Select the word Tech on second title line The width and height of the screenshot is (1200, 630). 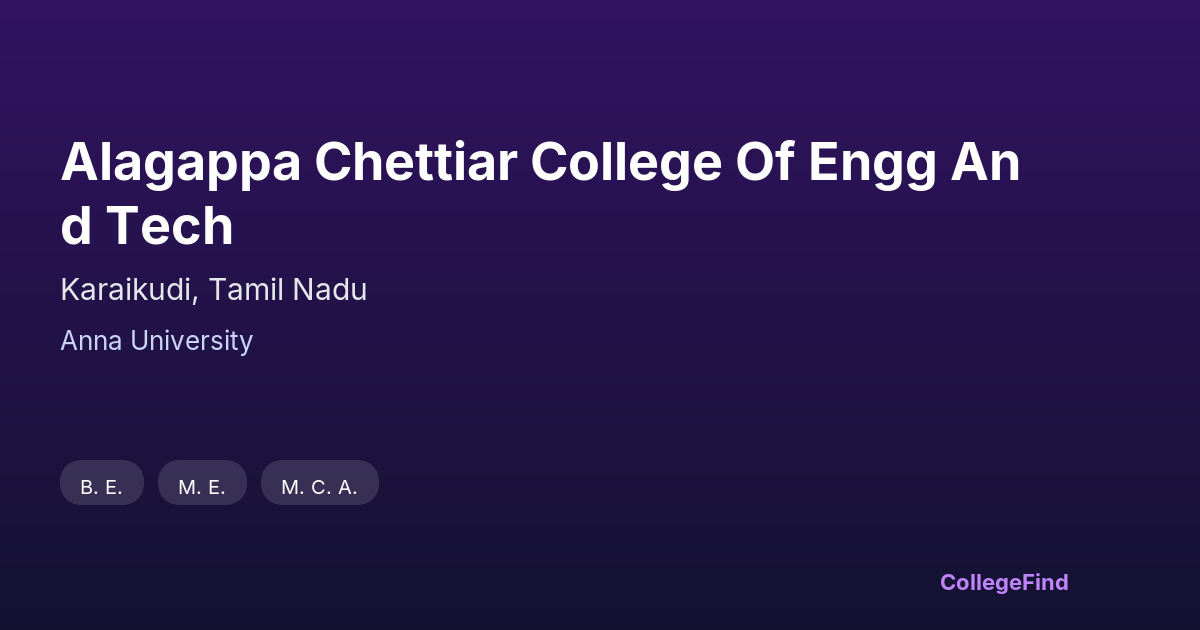(x=170, y=226)
